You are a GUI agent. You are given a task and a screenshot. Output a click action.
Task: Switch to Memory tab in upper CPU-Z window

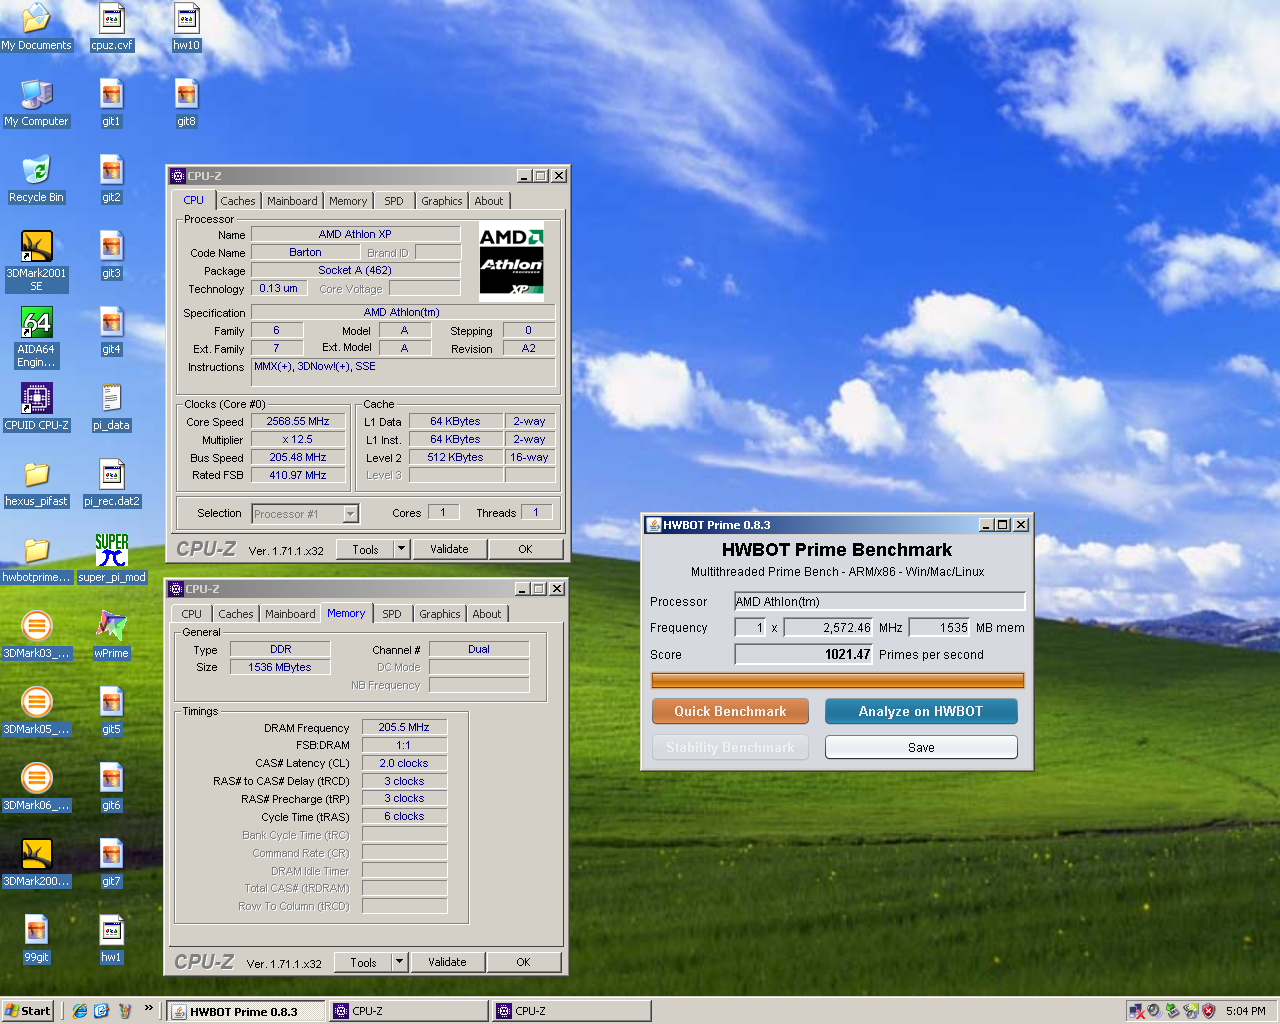tap(348, 201)
